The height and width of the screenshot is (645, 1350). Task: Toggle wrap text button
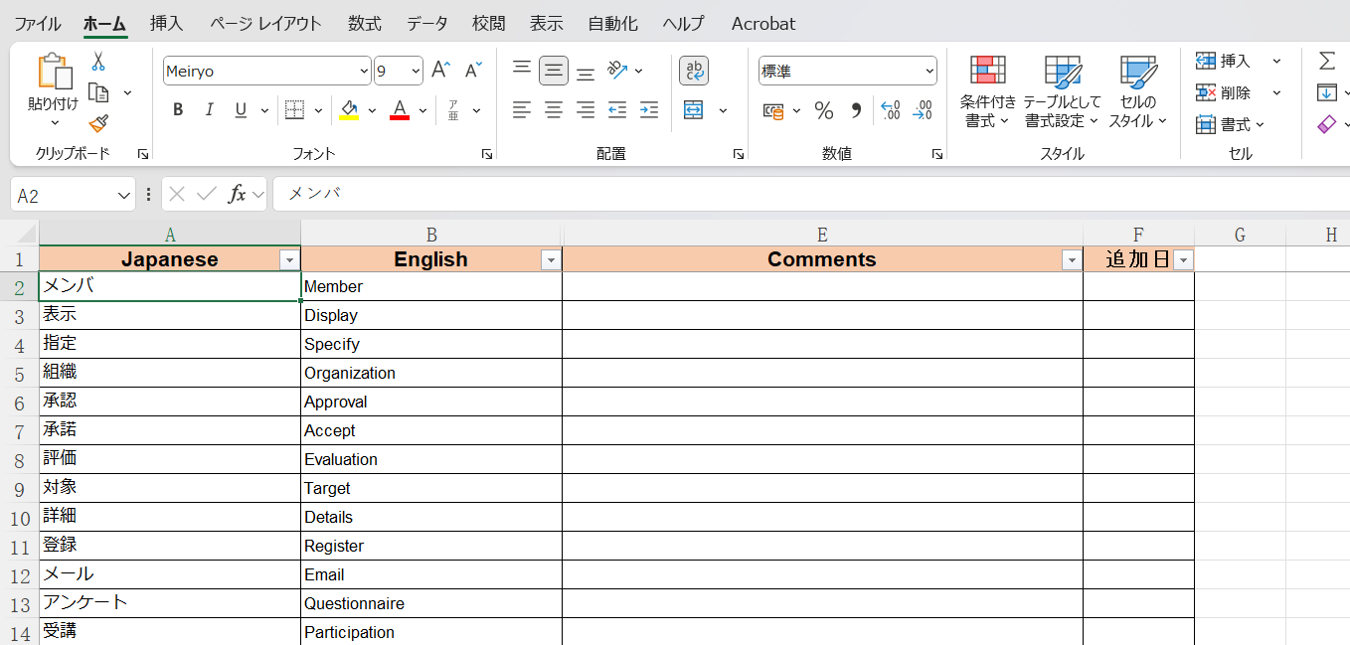click(694, 70)
